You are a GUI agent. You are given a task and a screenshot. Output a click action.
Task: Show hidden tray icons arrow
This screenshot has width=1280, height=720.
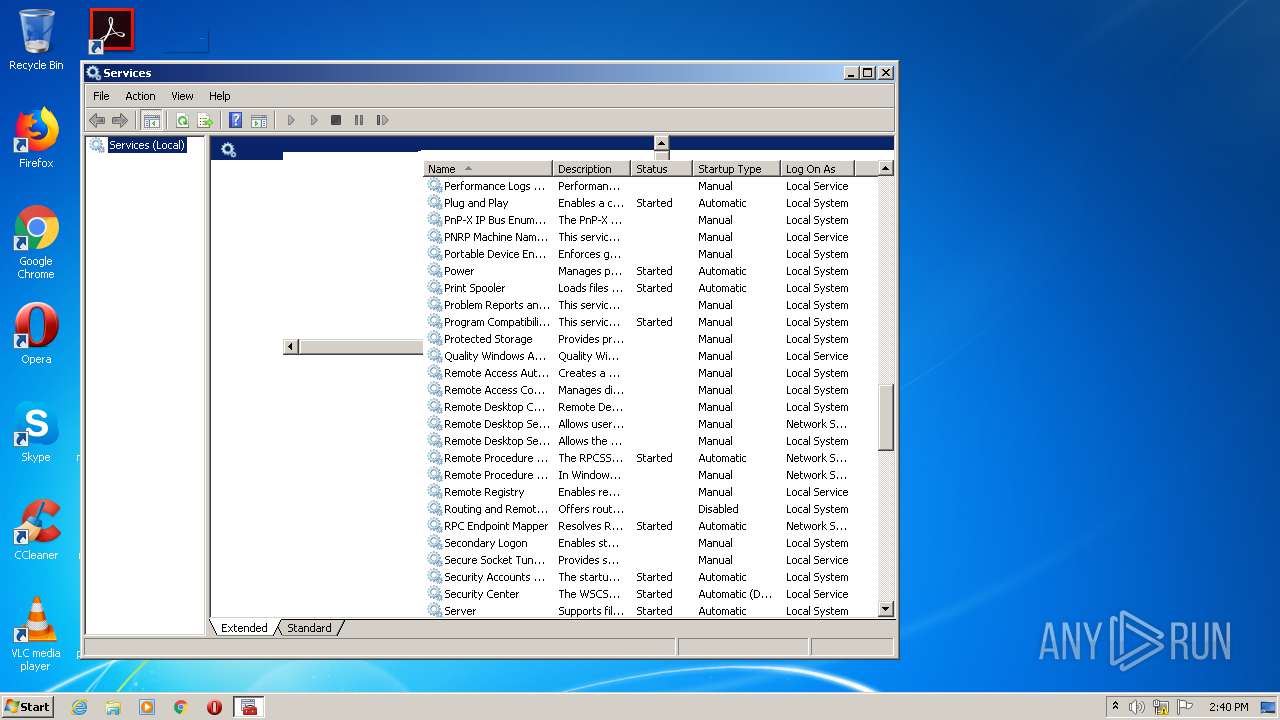click(1115, 707)
